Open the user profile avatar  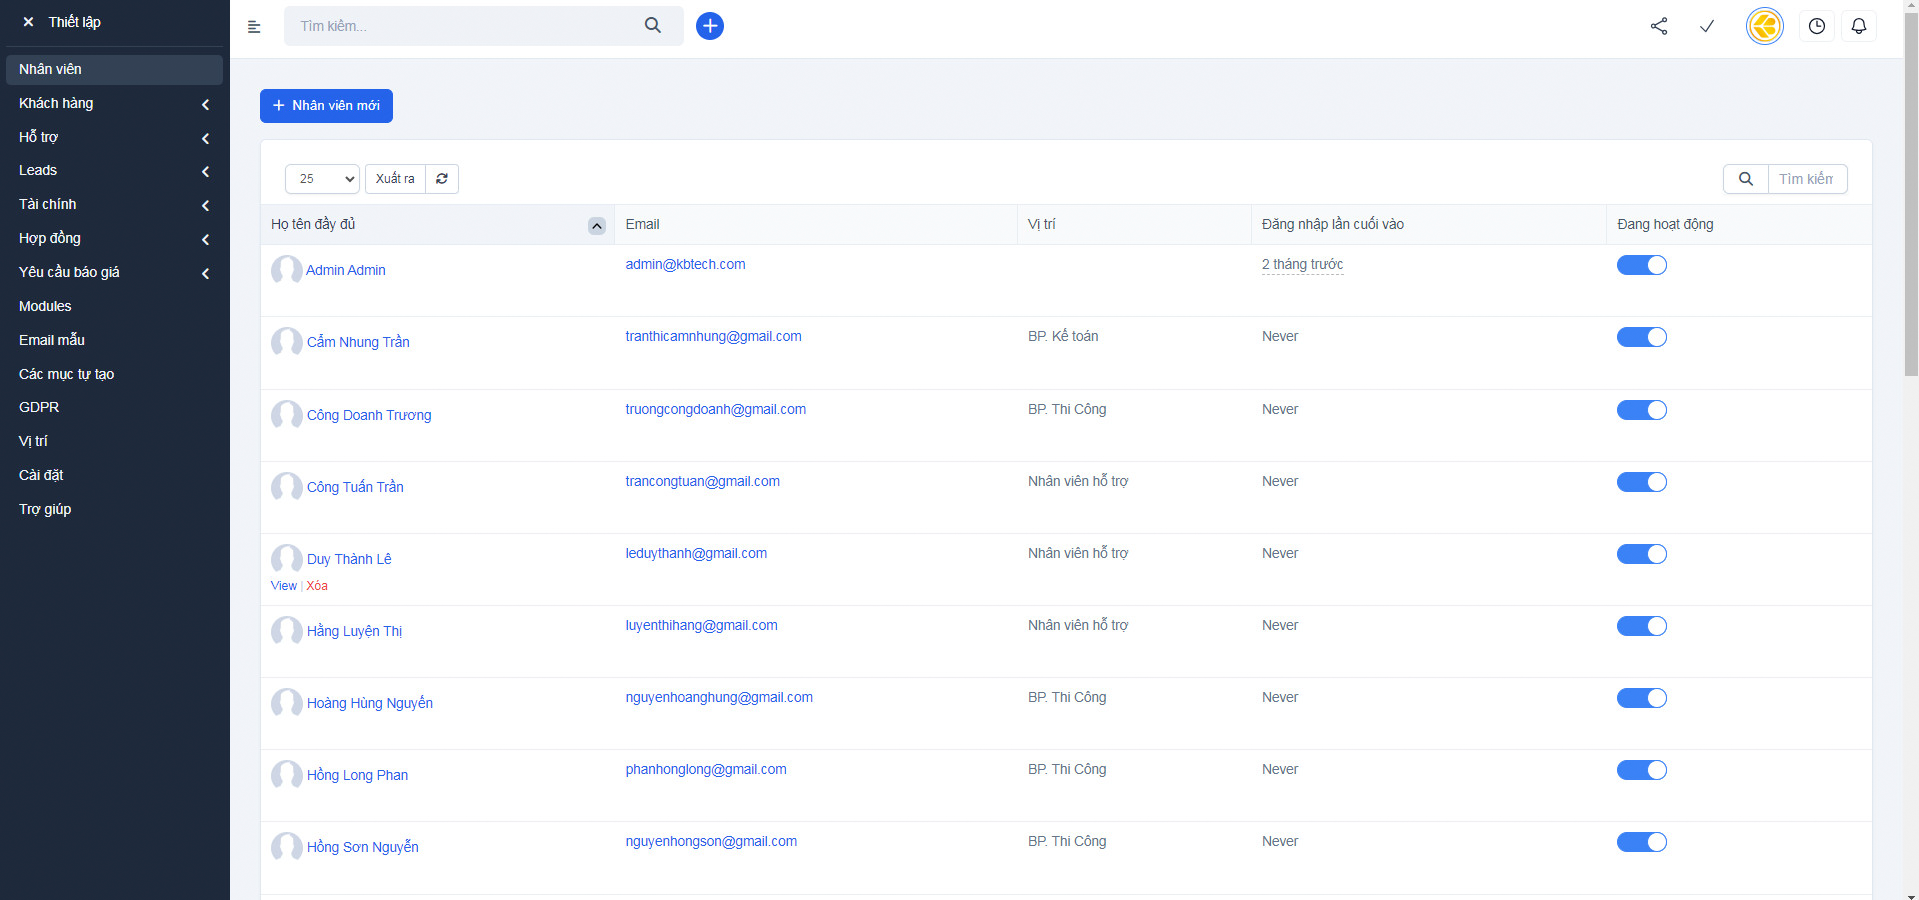click(x=1764, y=26)
